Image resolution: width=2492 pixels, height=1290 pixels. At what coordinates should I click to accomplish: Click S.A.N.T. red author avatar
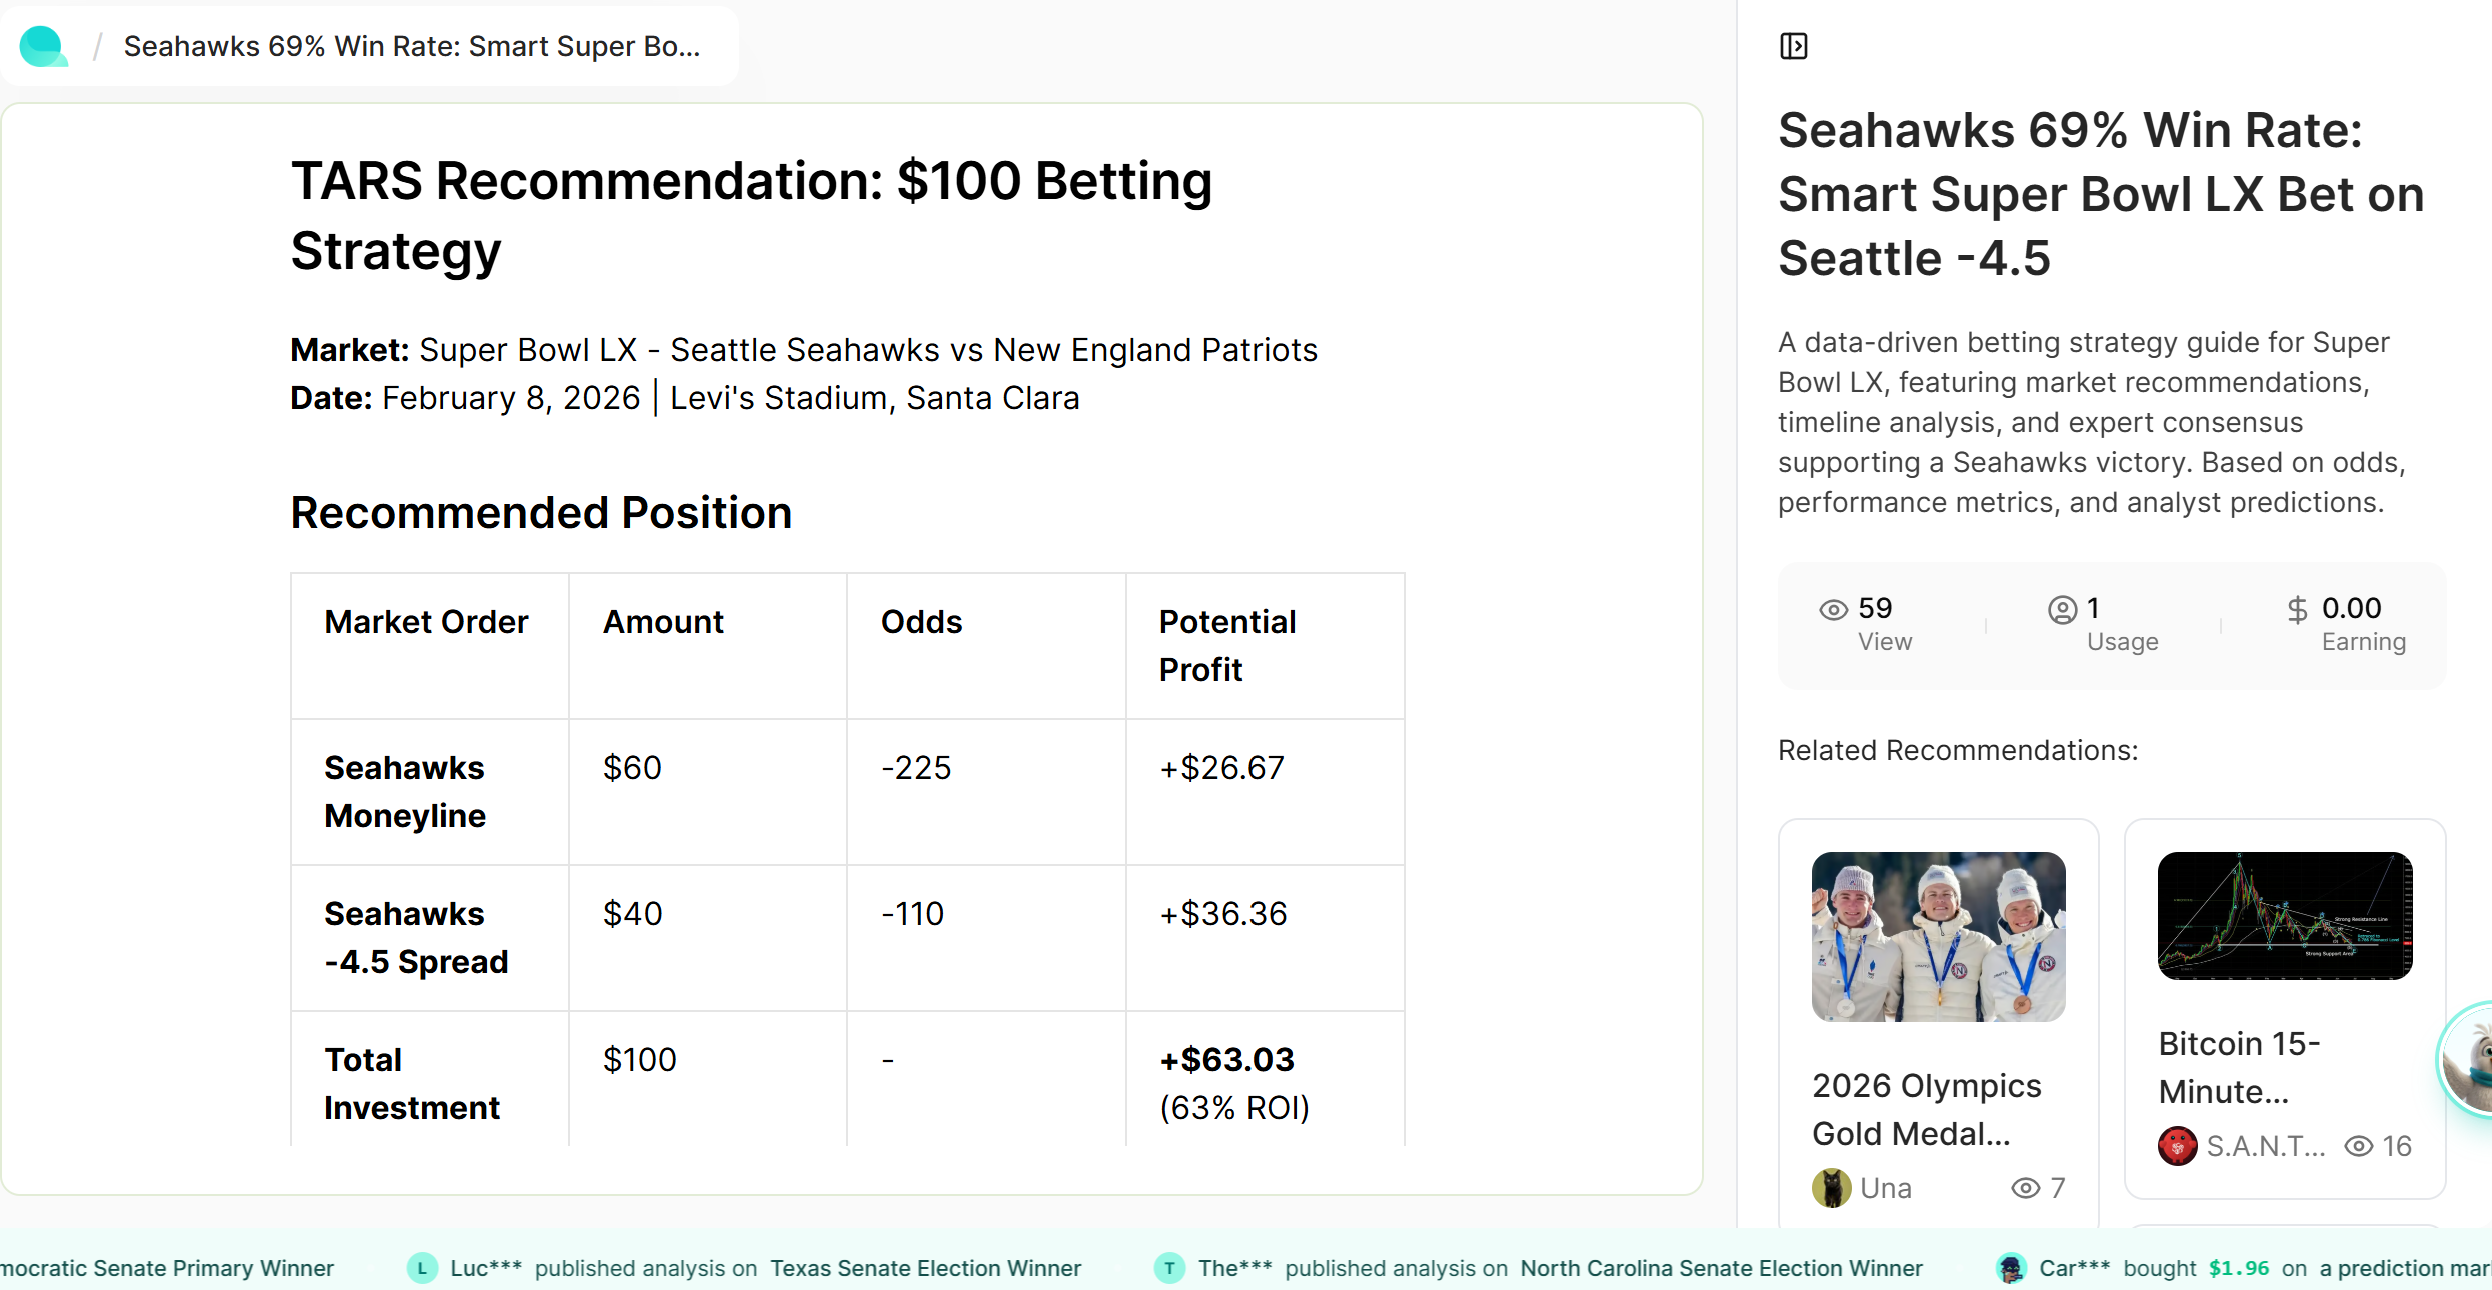point(2177,1146)
